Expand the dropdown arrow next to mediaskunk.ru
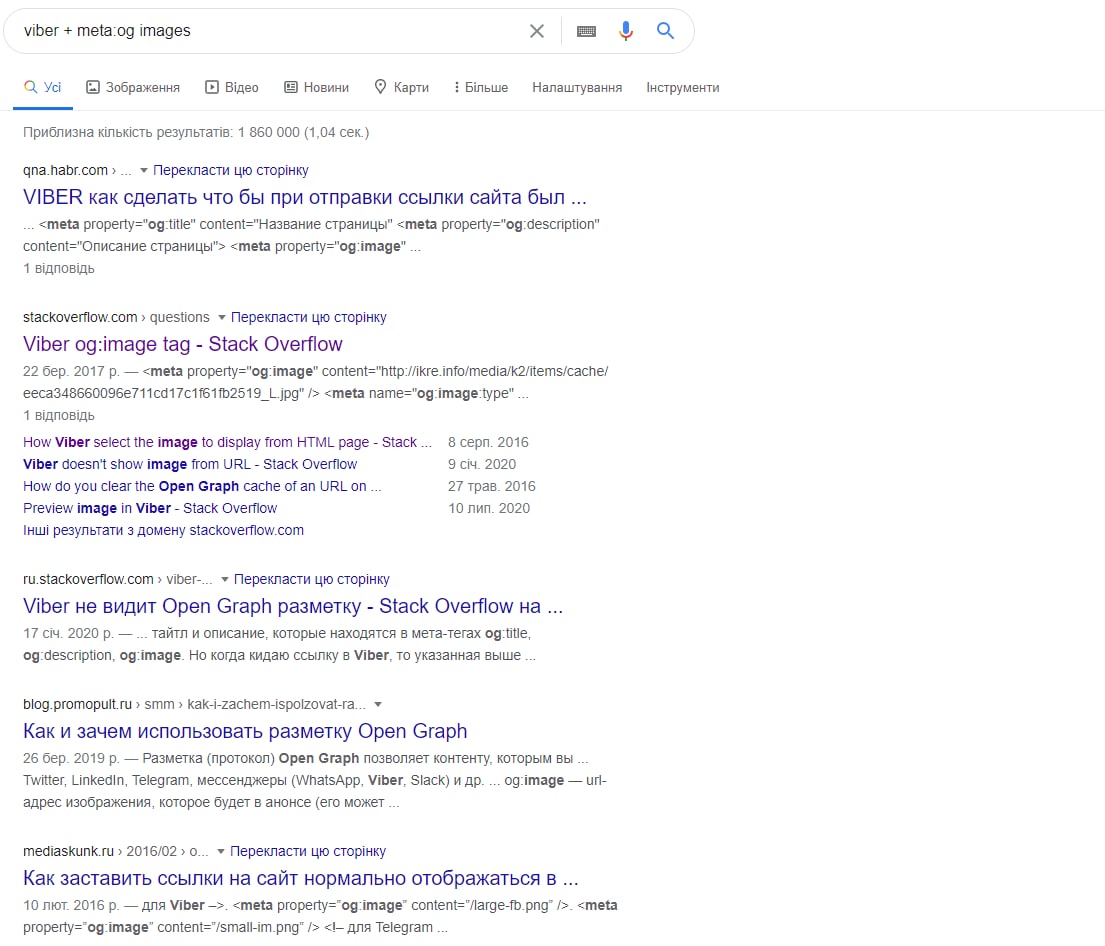The width and height of the screenshot is (1105, 946). tap(221, 852)
